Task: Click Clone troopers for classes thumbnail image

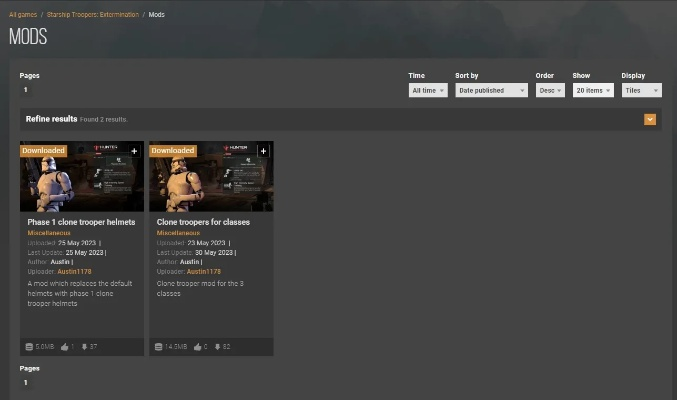Action: 210,180
